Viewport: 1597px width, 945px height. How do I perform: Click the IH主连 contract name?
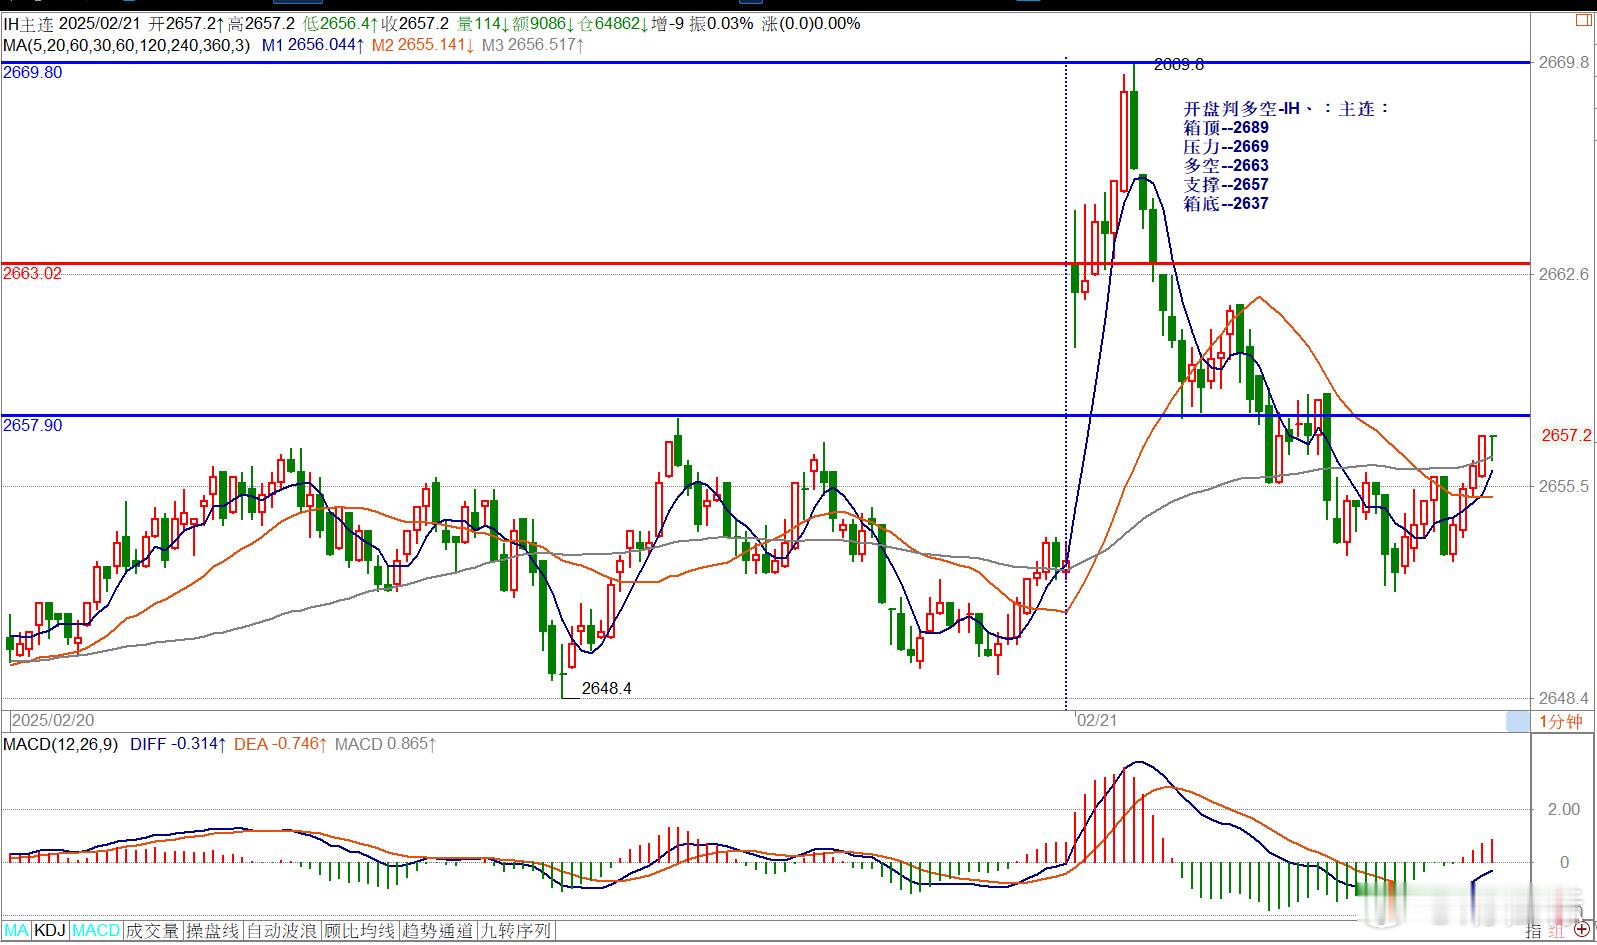[x=29, y=23]
